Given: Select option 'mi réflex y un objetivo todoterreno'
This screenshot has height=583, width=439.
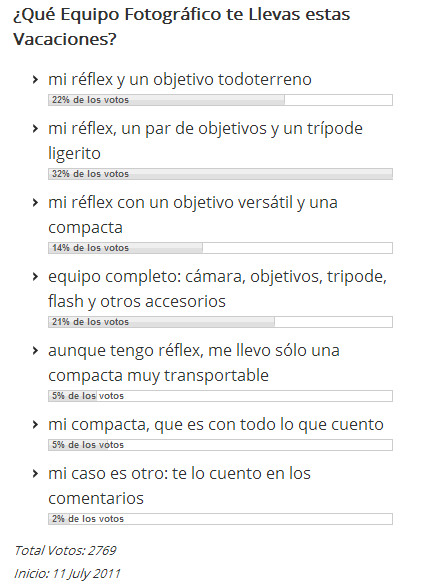Looking at the screenshot, I should [180, 80].
